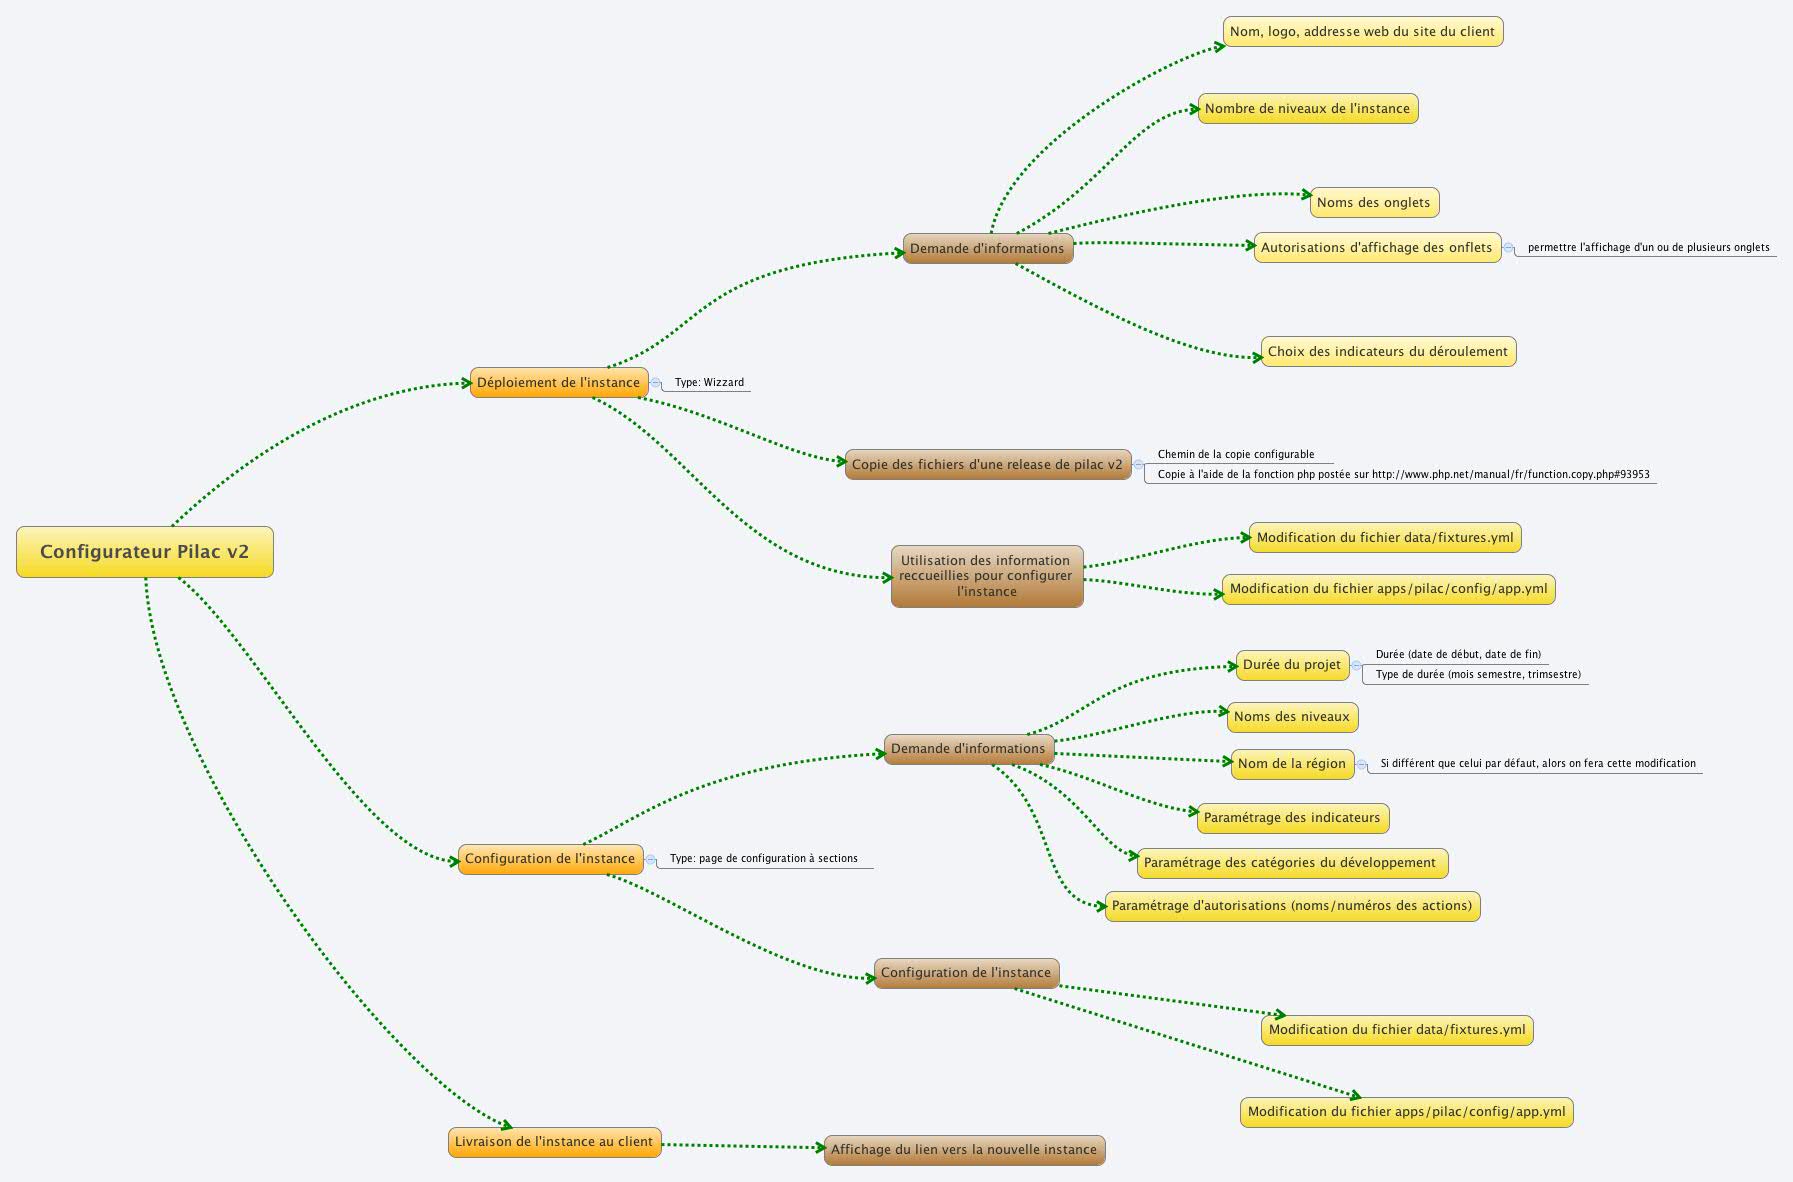Select the Paramétrage des indicateurs node

(x=1292, y=818)
